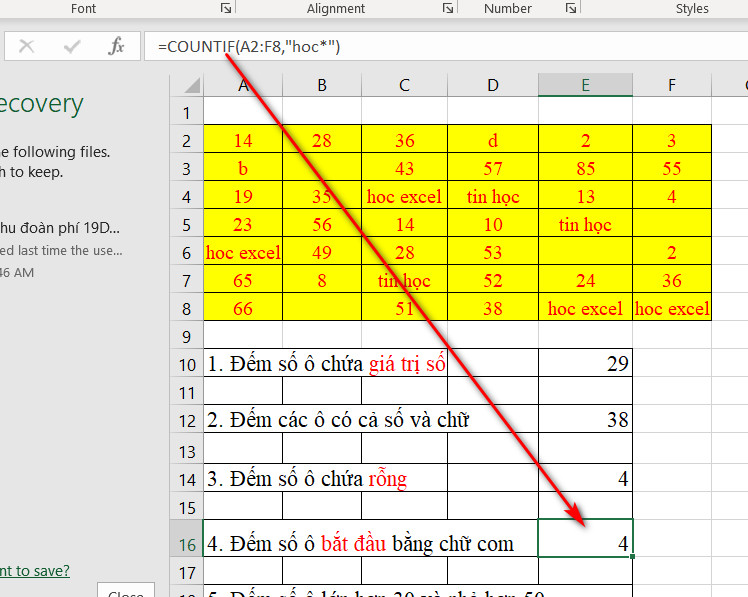
Task: Click label '1. Đếm số ô chứa giá trị số'
Action: point(326,364)
